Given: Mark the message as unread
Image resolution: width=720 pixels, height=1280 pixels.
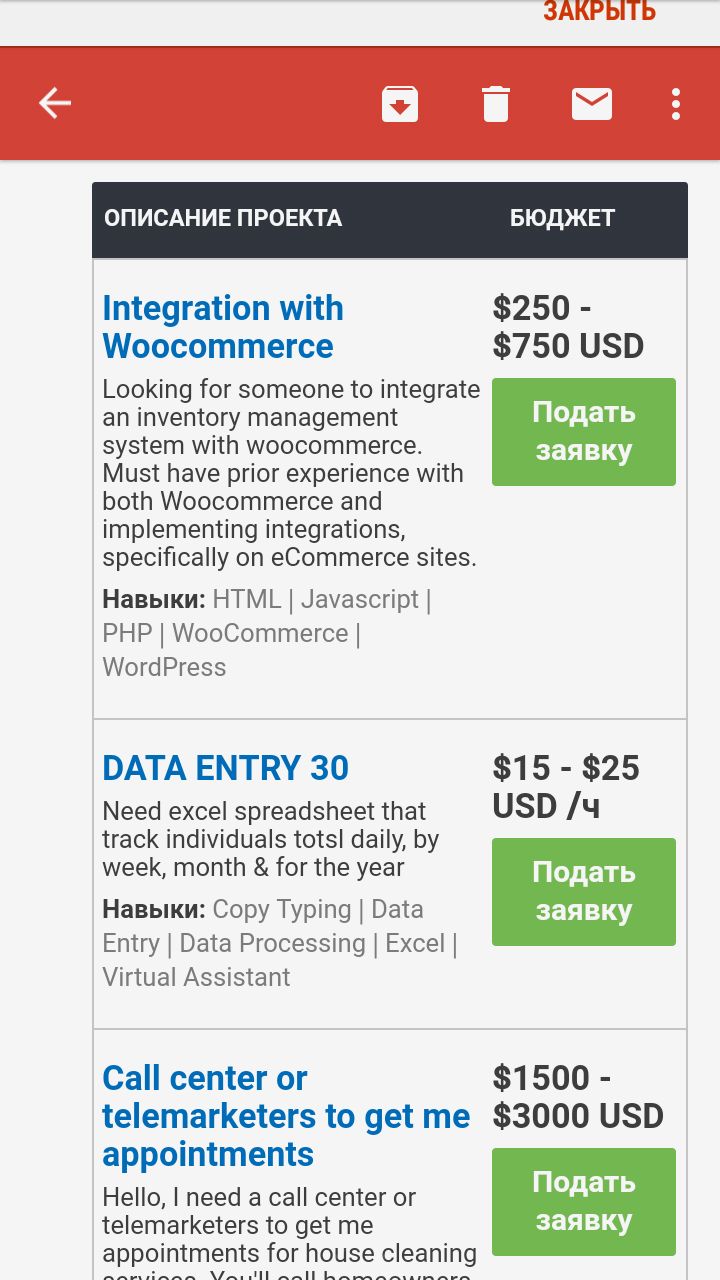Looking at the screenshot, I should click(x=592, y=104).
